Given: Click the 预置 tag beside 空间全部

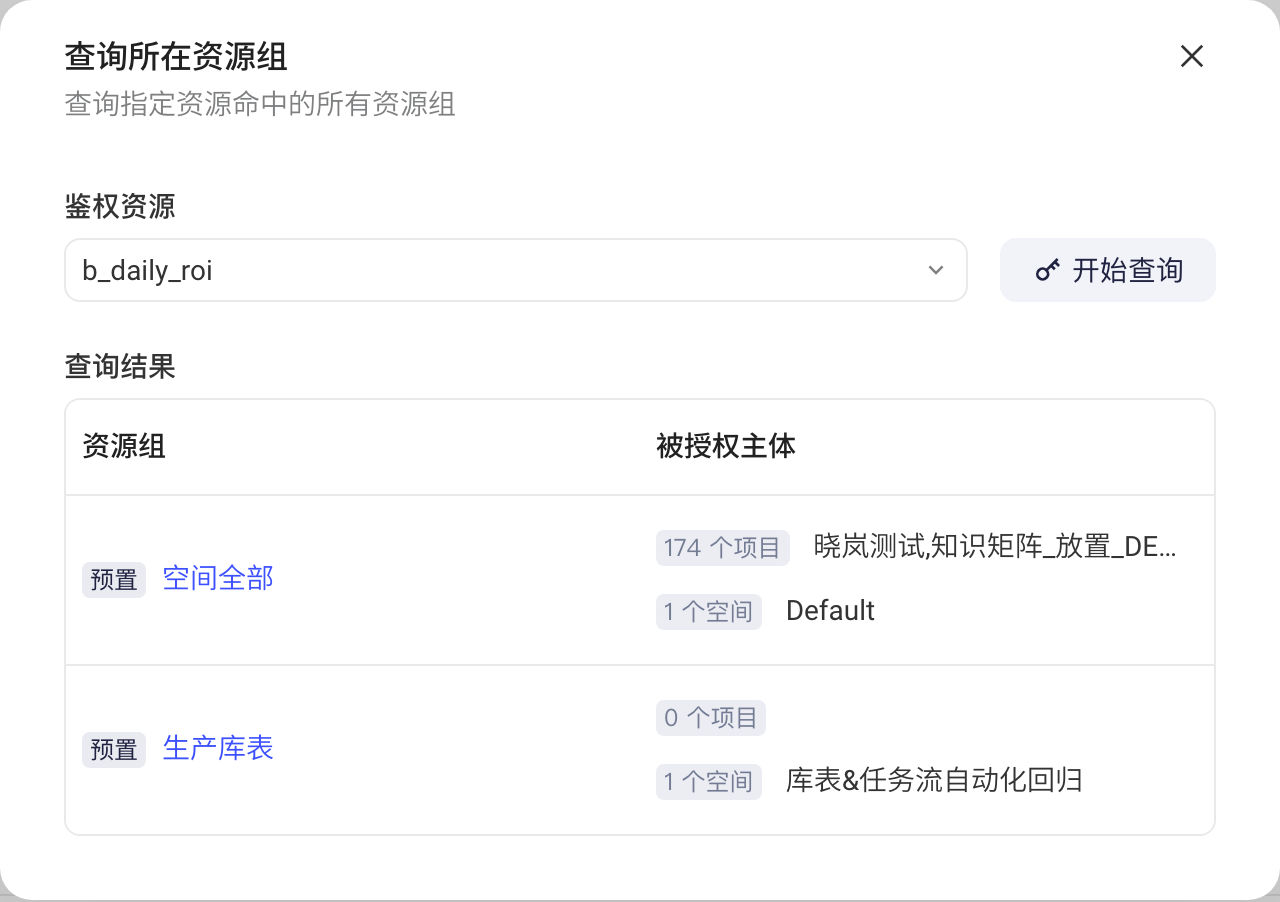Looking at the screenshot, I should coord(114,580).
